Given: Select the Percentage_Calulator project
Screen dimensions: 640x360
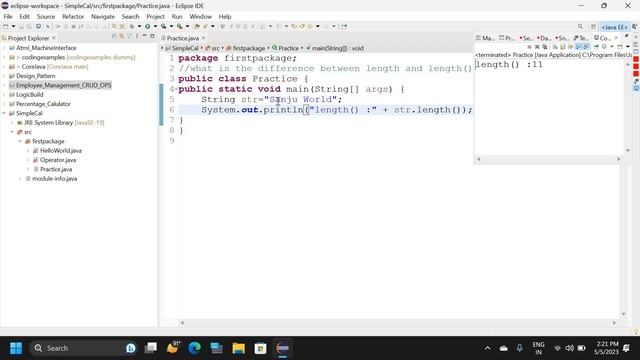Looking at the screenshot, I should click(43, 104).
